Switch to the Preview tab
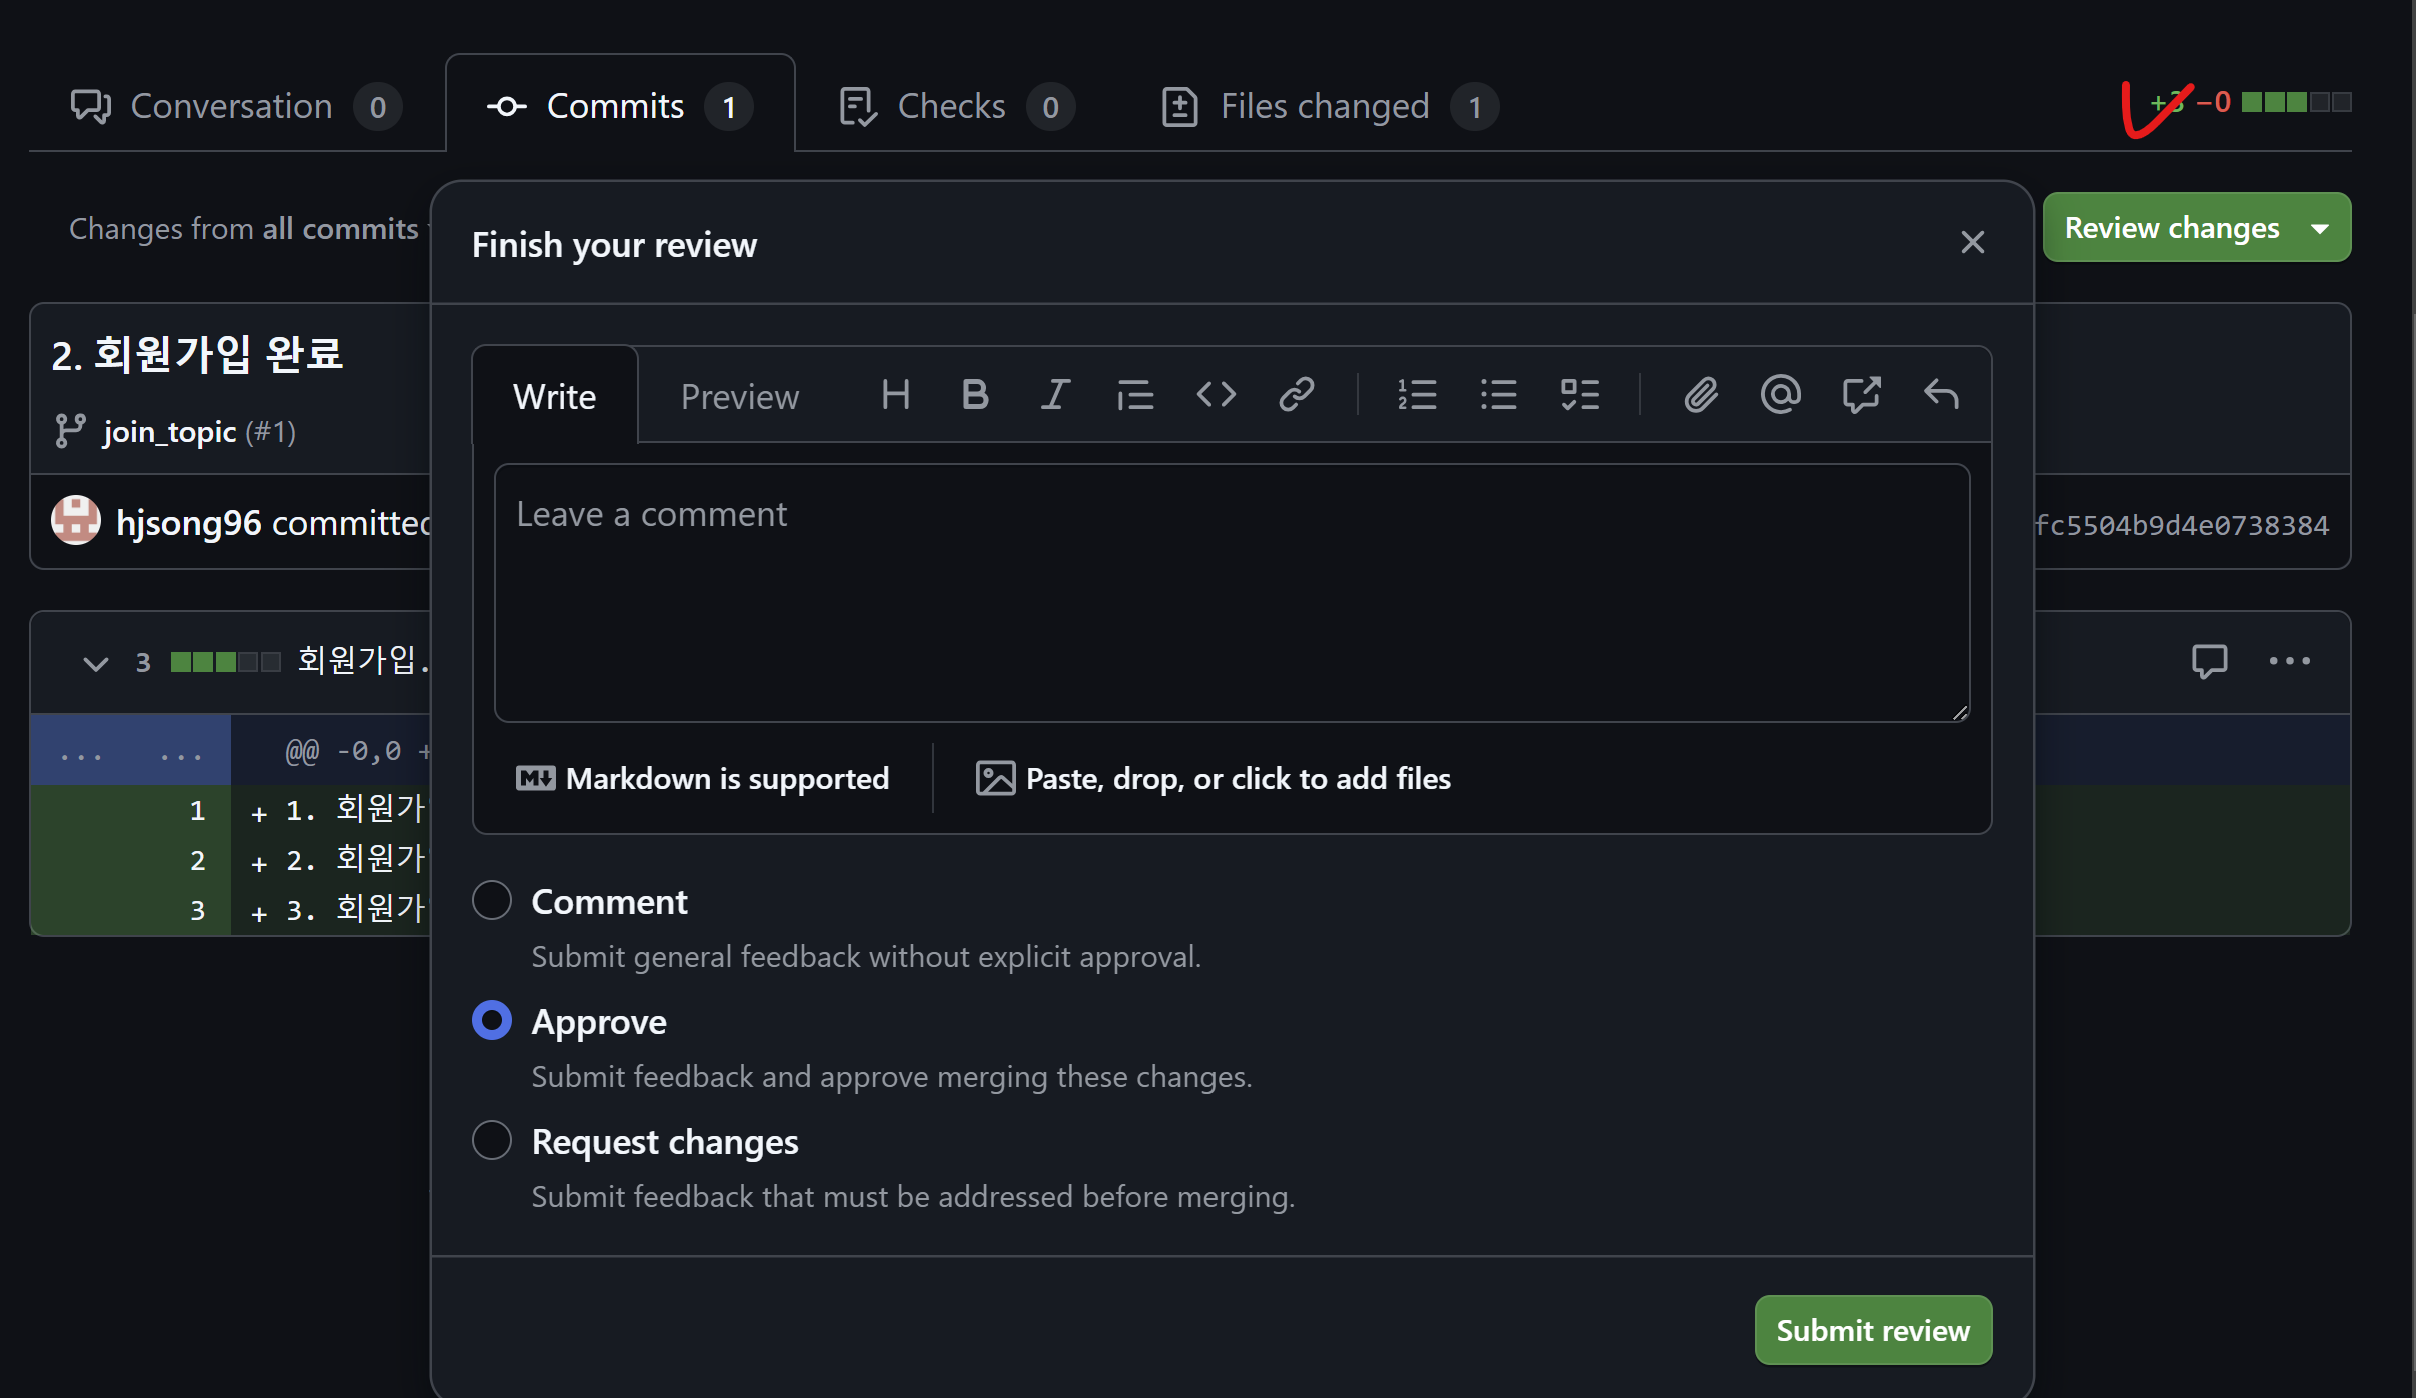The width and height of the screenshot is (2416, 1398). click(739, 397)
